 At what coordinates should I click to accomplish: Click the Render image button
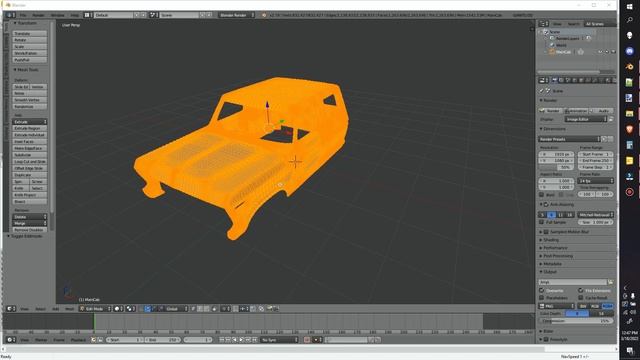pos(551,111)
